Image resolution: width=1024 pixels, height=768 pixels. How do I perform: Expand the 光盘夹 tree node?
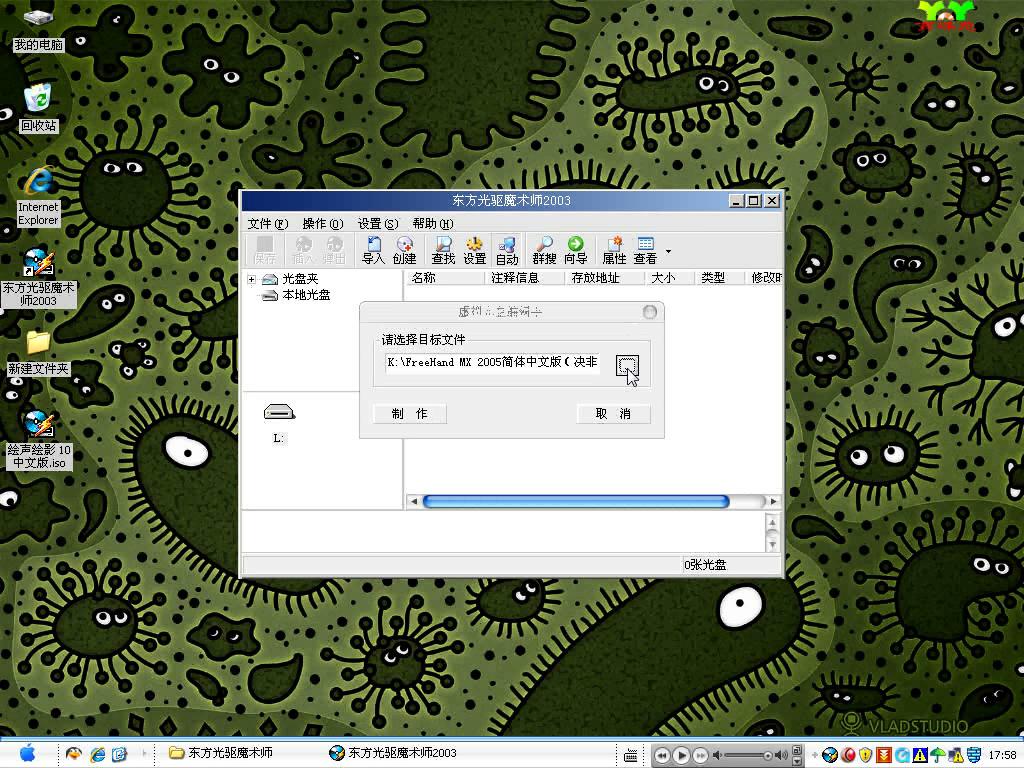251,280
